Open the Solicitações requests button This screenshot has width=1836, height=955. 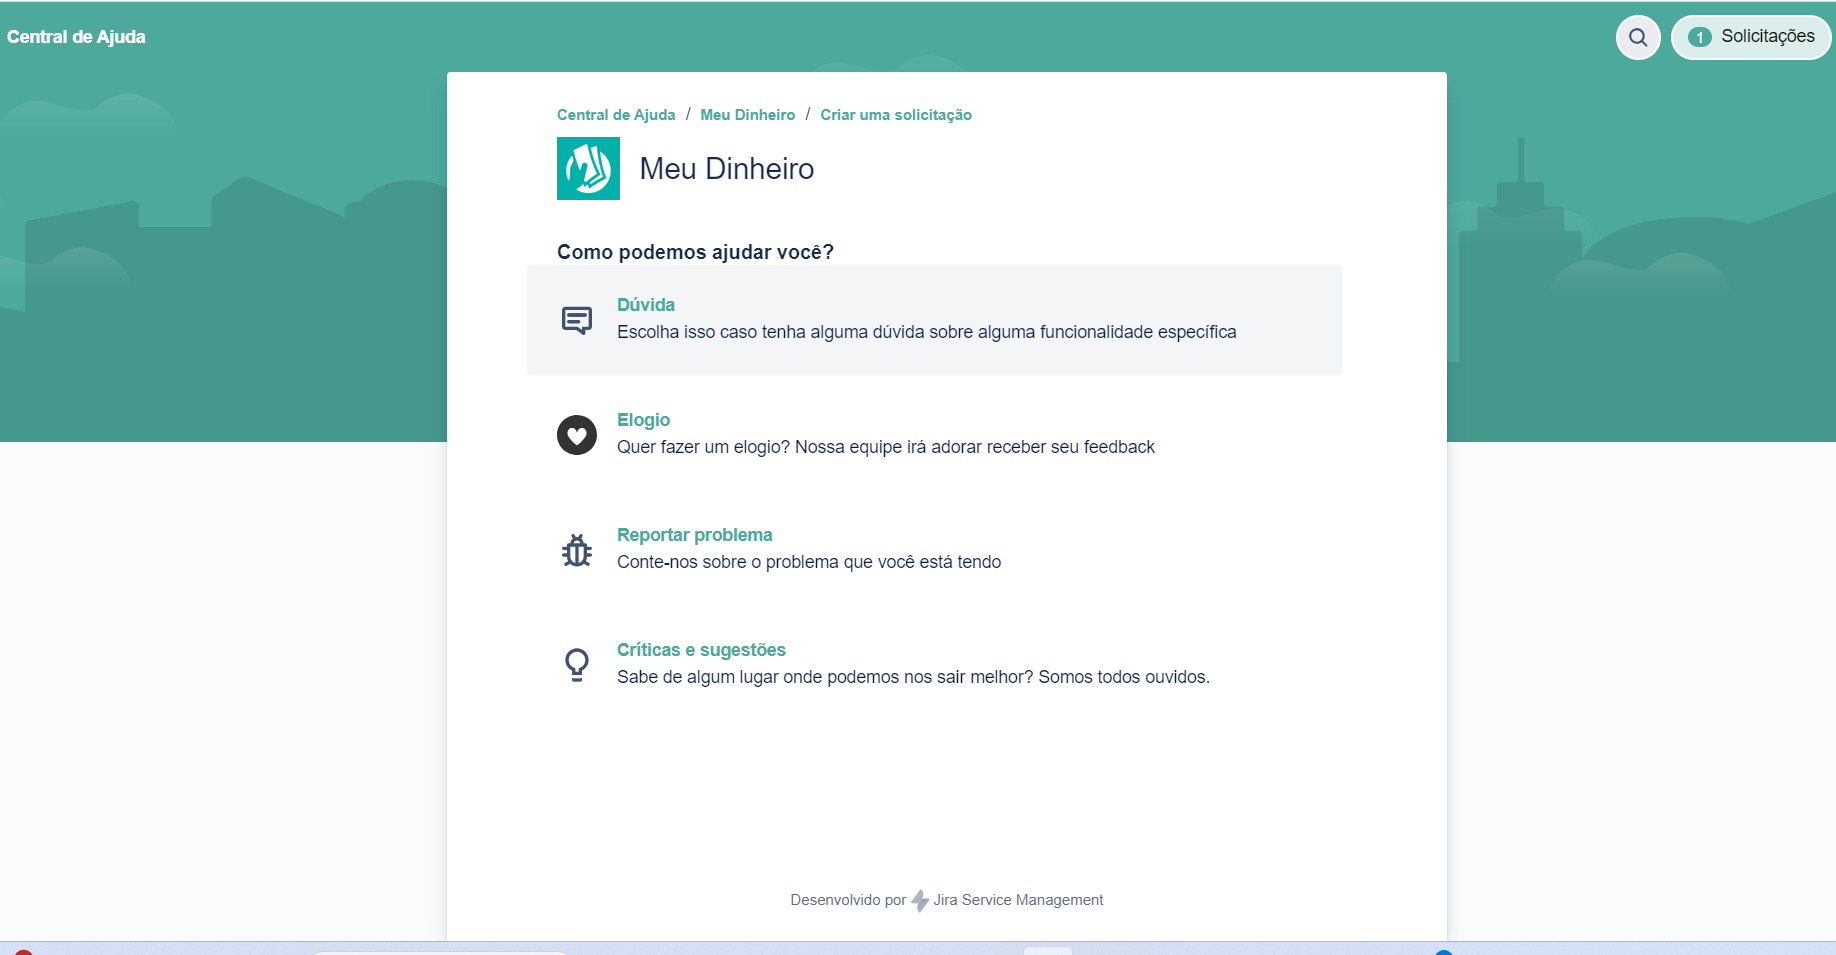pos(1751,38)
